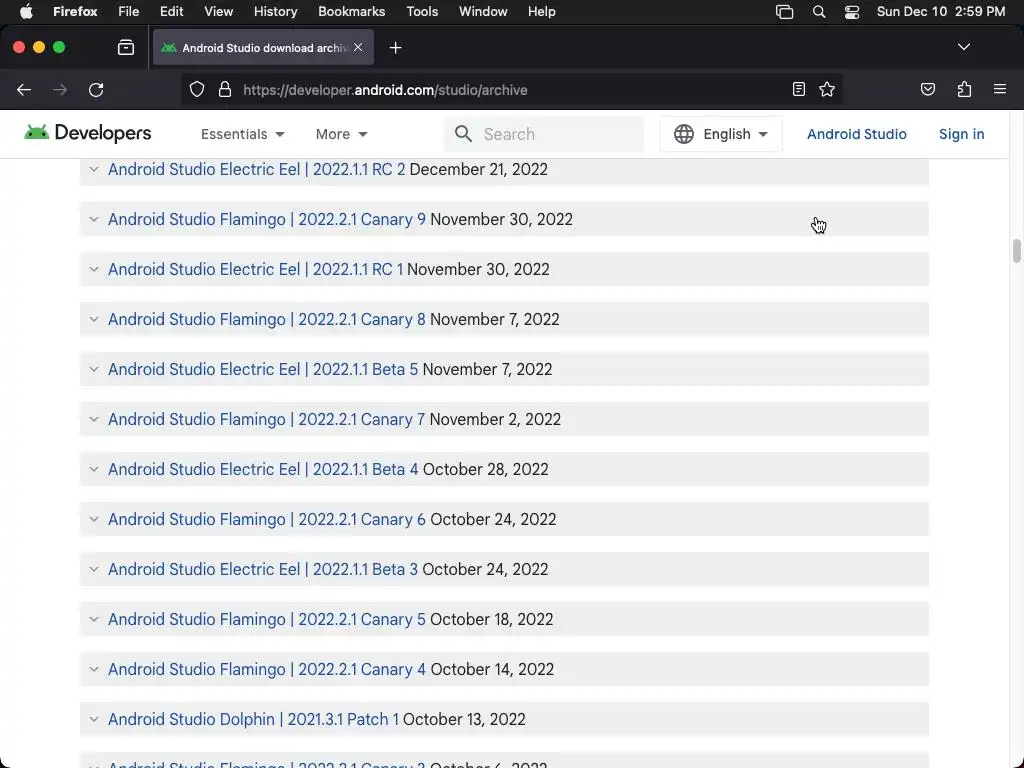Expand the Electric Eel Beta 3 row chevron
The width and height of the screenshot is (1024, 768).
[94, 569]
